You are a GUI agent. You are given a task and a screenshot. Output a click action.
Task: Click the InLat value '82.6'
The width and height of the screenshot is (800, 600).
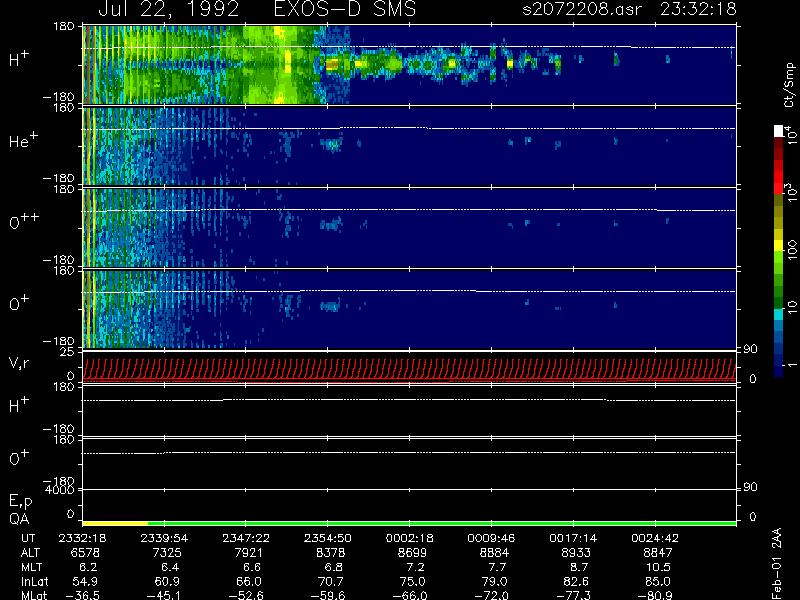576,581
